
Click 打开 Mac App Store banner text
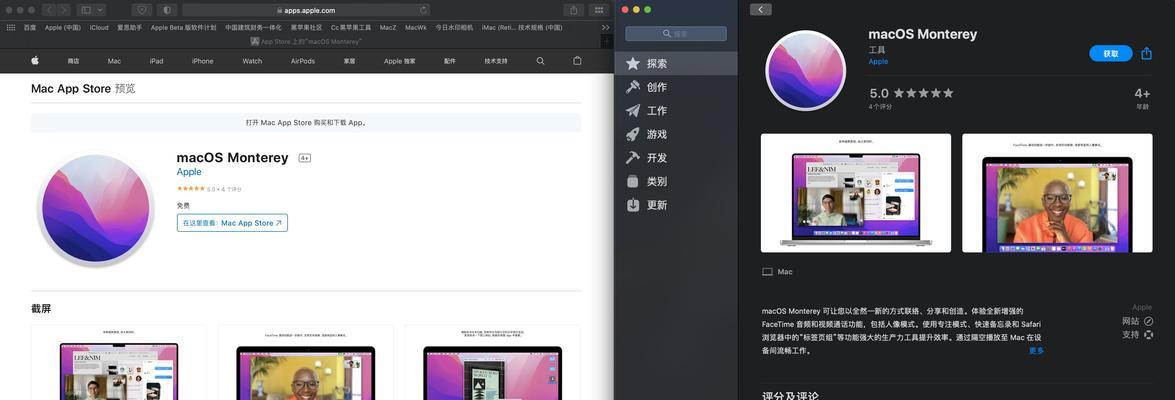pyautogui.click(x=306, y=123)
